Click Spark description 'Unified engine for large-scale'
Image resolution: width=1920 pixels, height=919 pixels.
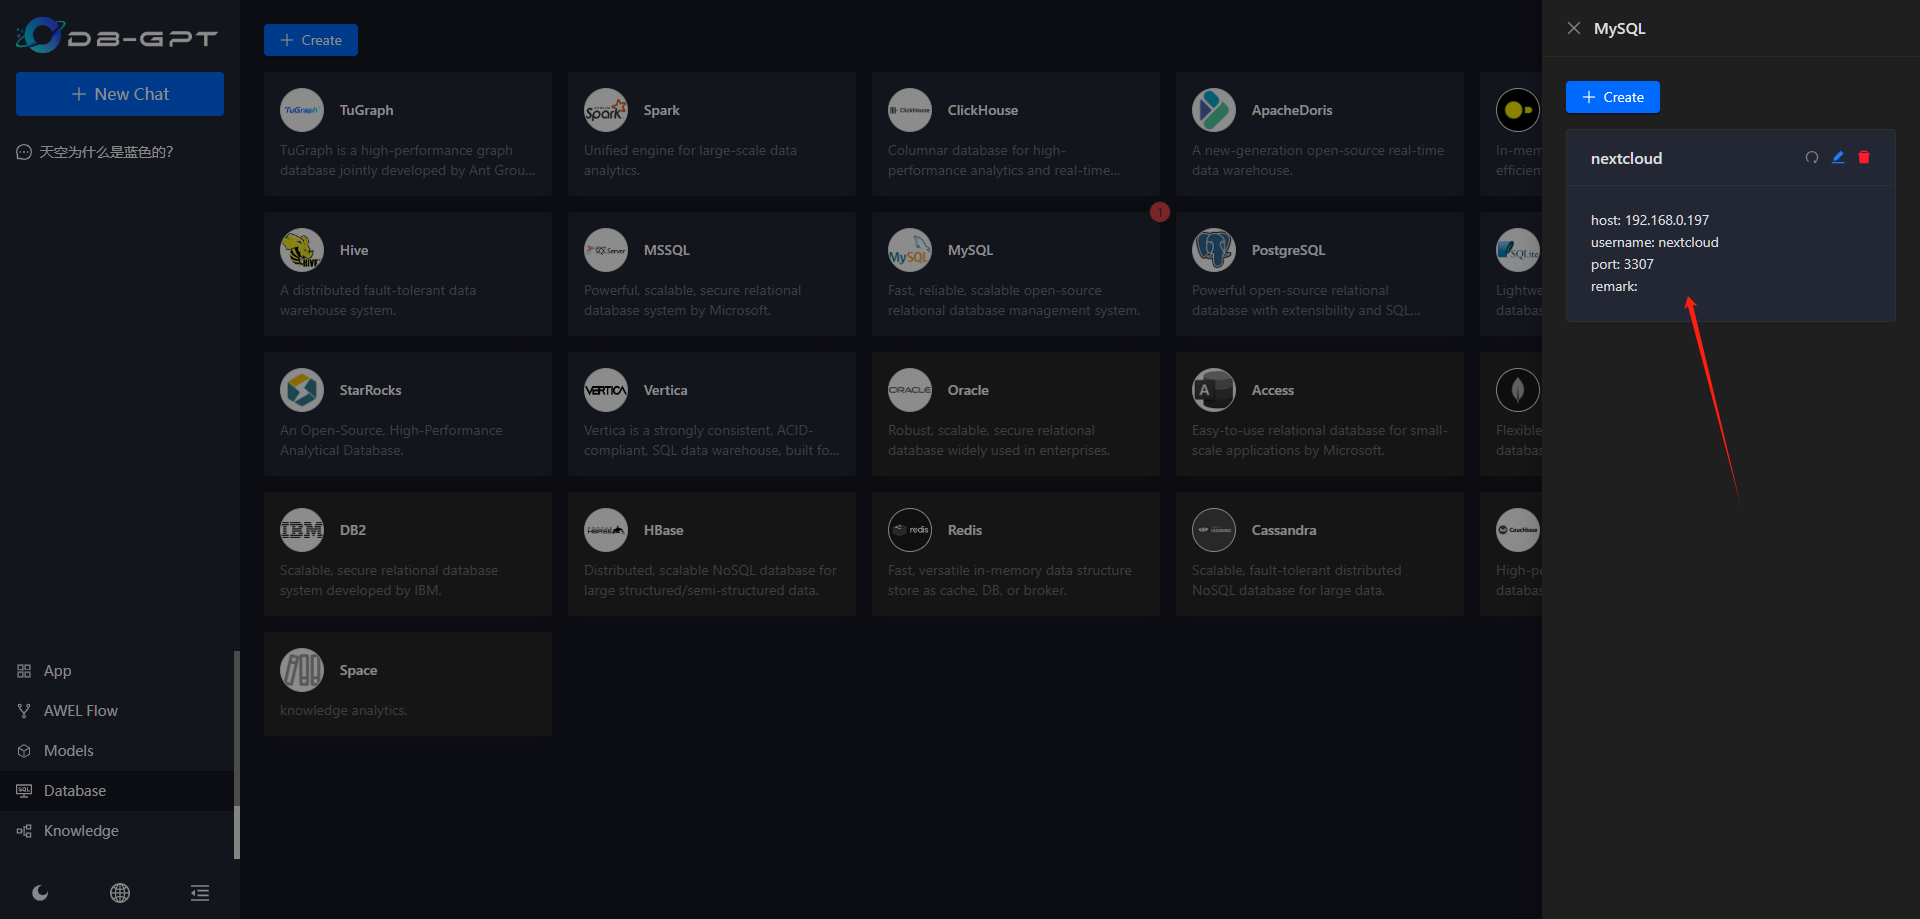690,160
